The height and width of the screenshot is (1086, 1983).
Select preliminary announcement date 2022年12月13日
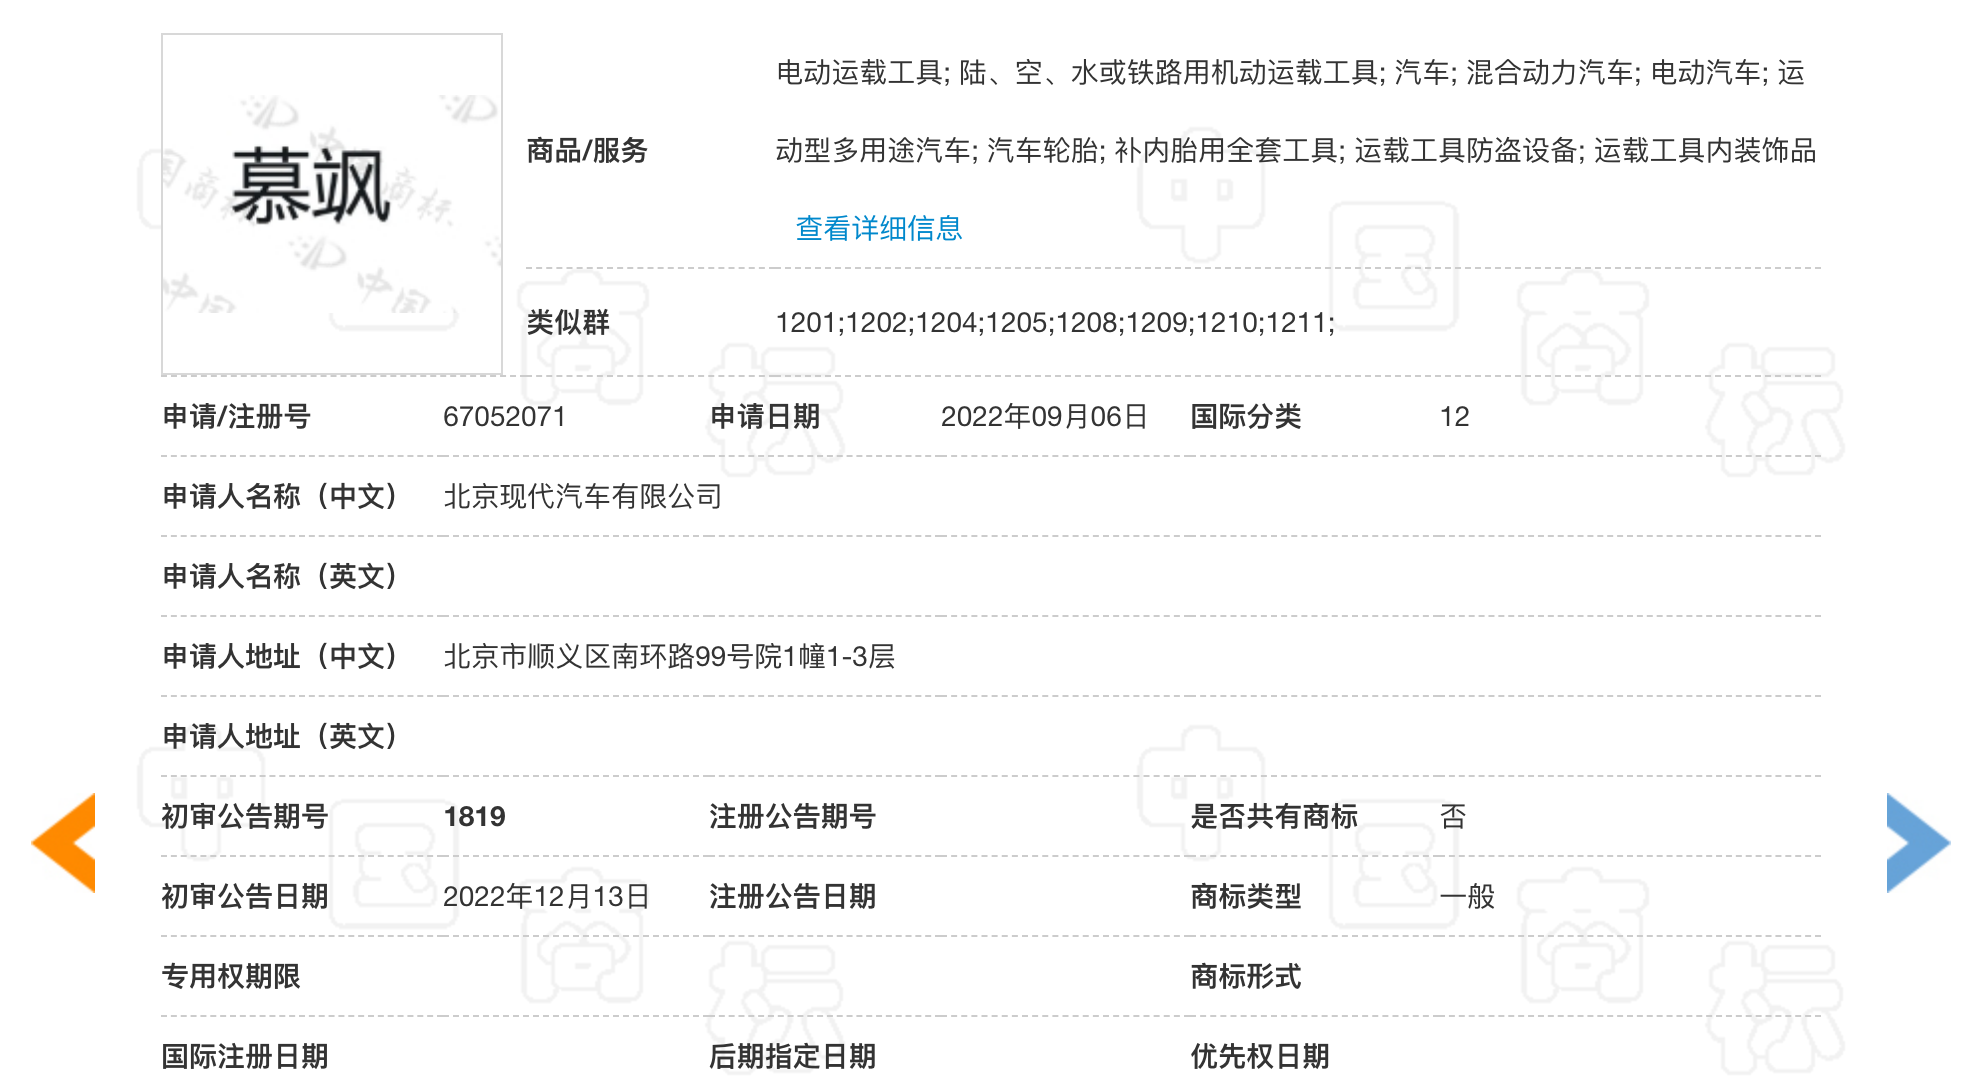pos(546,896)
